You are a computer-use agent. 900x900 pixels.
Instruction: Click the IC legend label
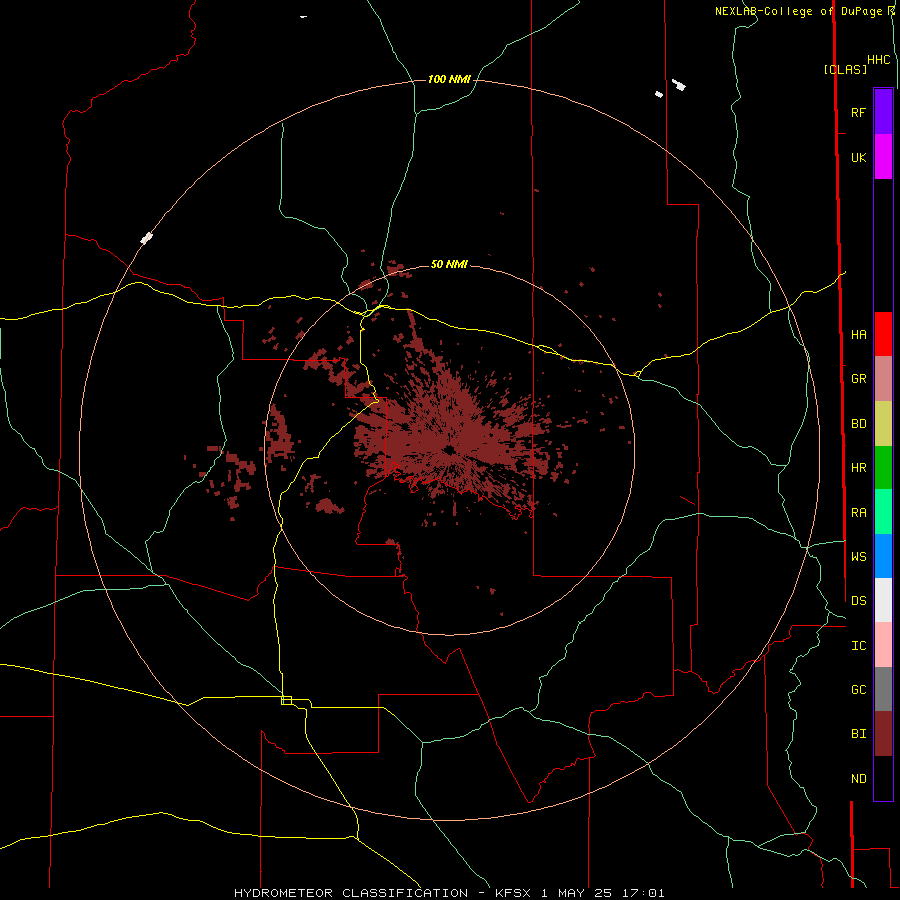(858, 646)
